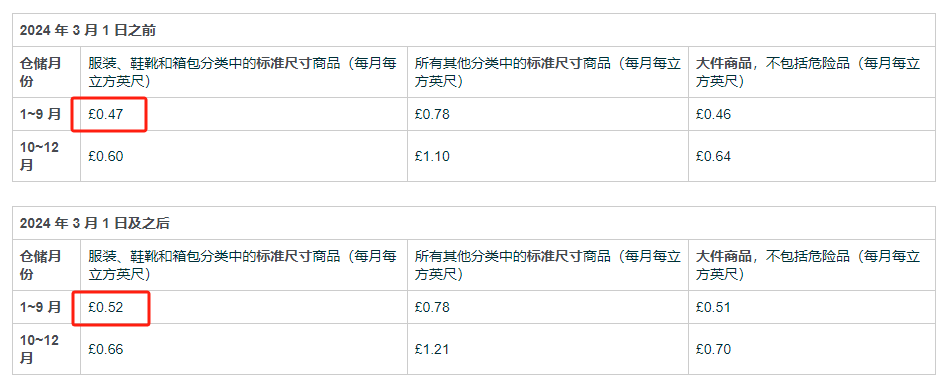948x390 pixels.
Task: Click '1~9 月' row label in first table
Action: [x=41, y=114]
